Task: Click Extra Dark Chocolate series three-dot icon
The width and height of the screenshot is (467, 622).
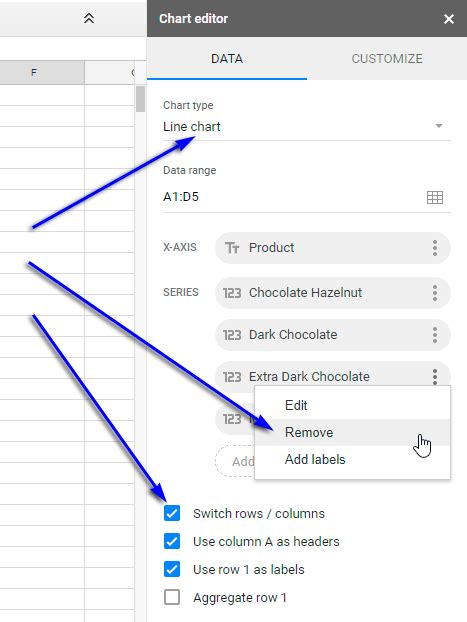Action: pos(435,376)
